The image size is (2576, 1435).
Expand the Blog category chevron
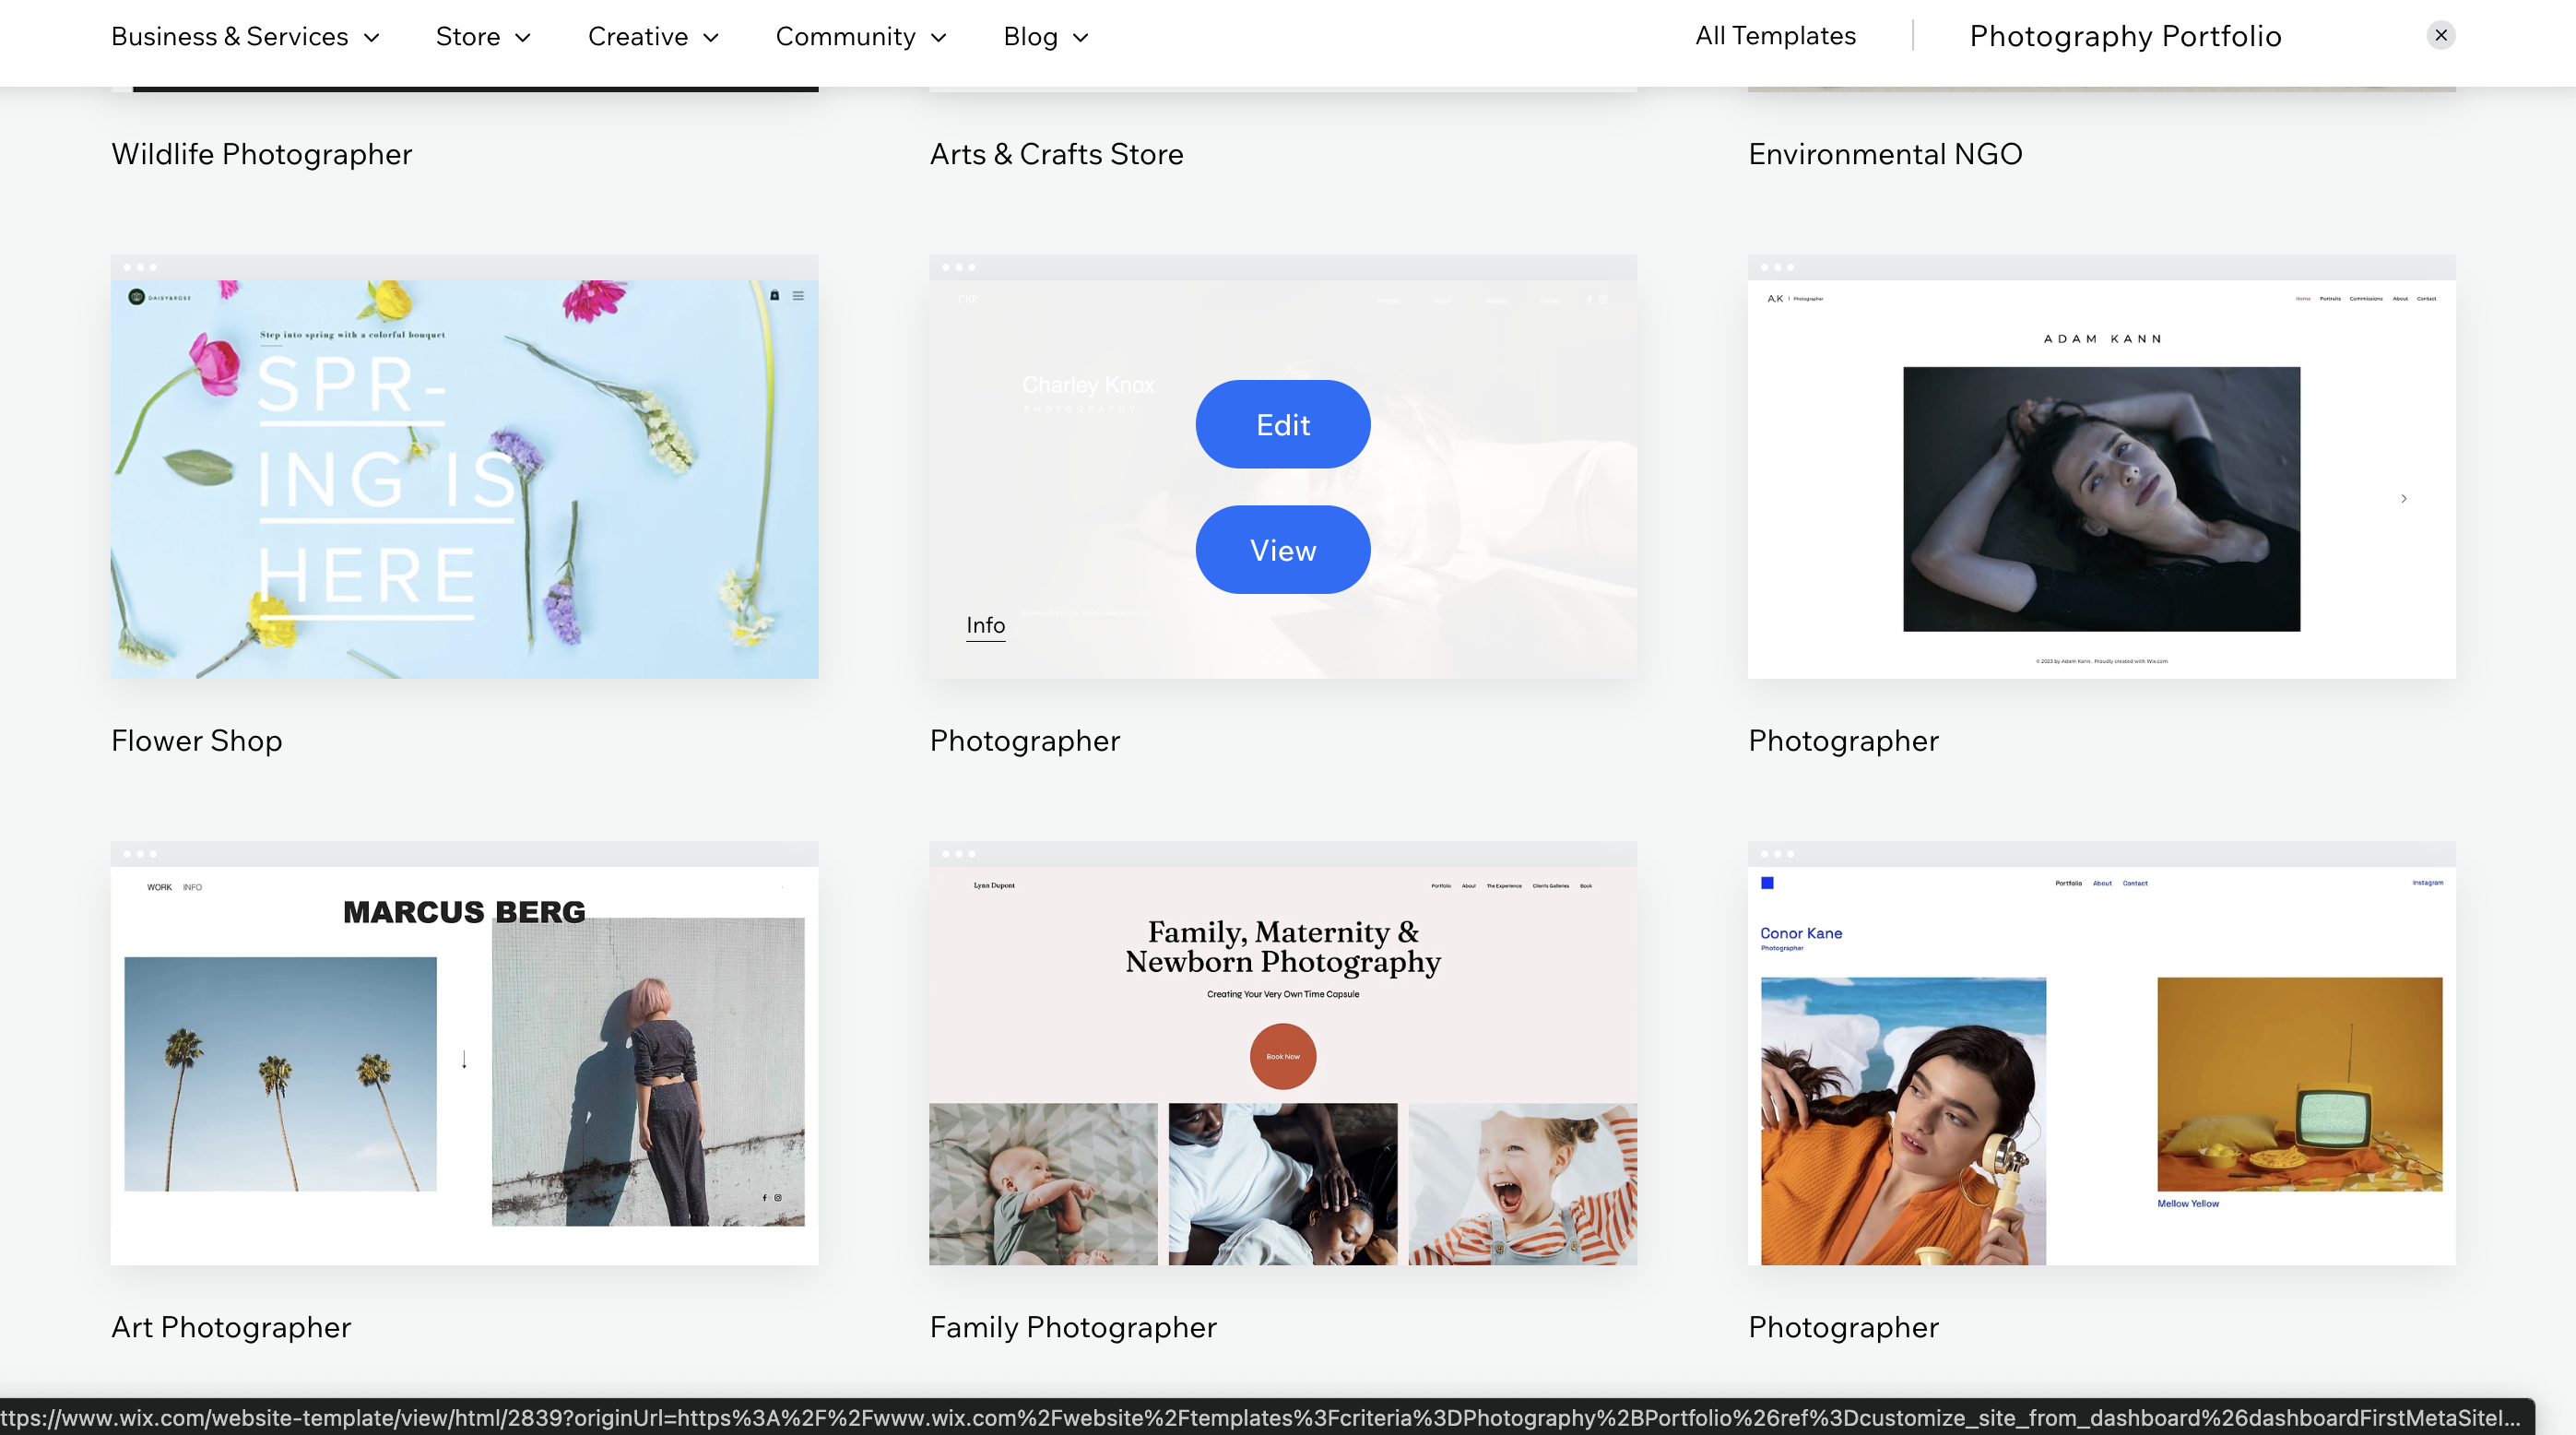[x=1081, y=38]
